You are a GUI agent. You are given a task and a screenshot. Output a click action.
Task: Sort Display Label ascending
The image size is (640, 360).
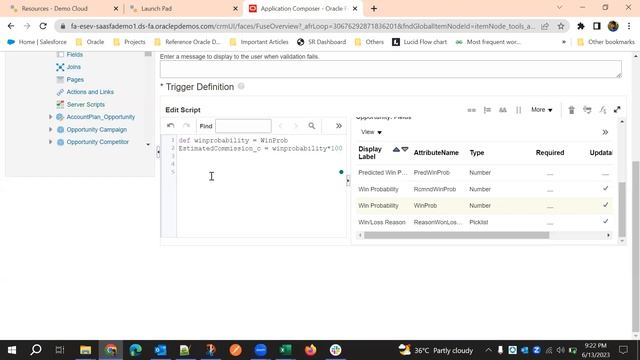click(396, 149)
